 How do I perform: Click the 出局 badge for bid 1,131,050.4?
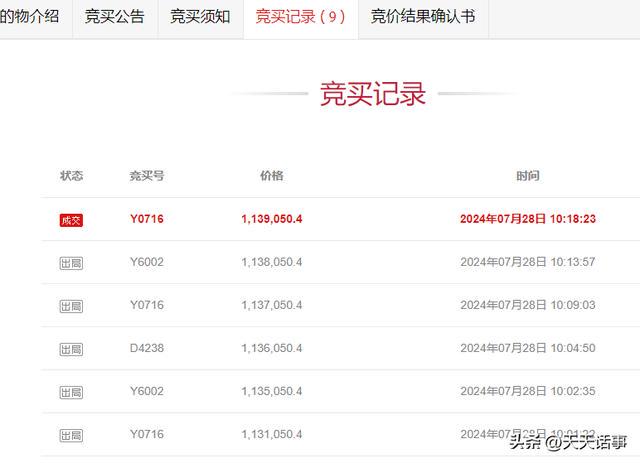[71, 435]
